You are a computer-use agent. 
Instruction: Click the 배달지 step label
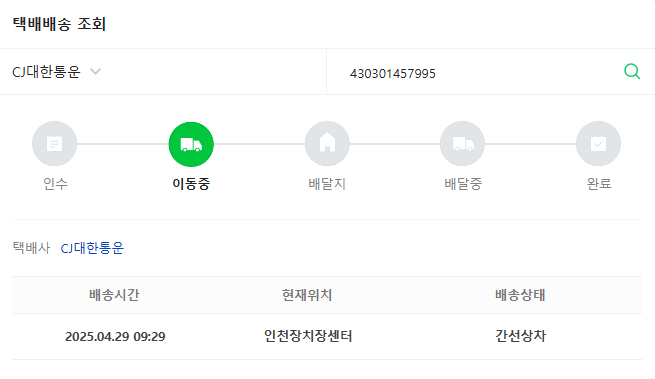[327, 183]
